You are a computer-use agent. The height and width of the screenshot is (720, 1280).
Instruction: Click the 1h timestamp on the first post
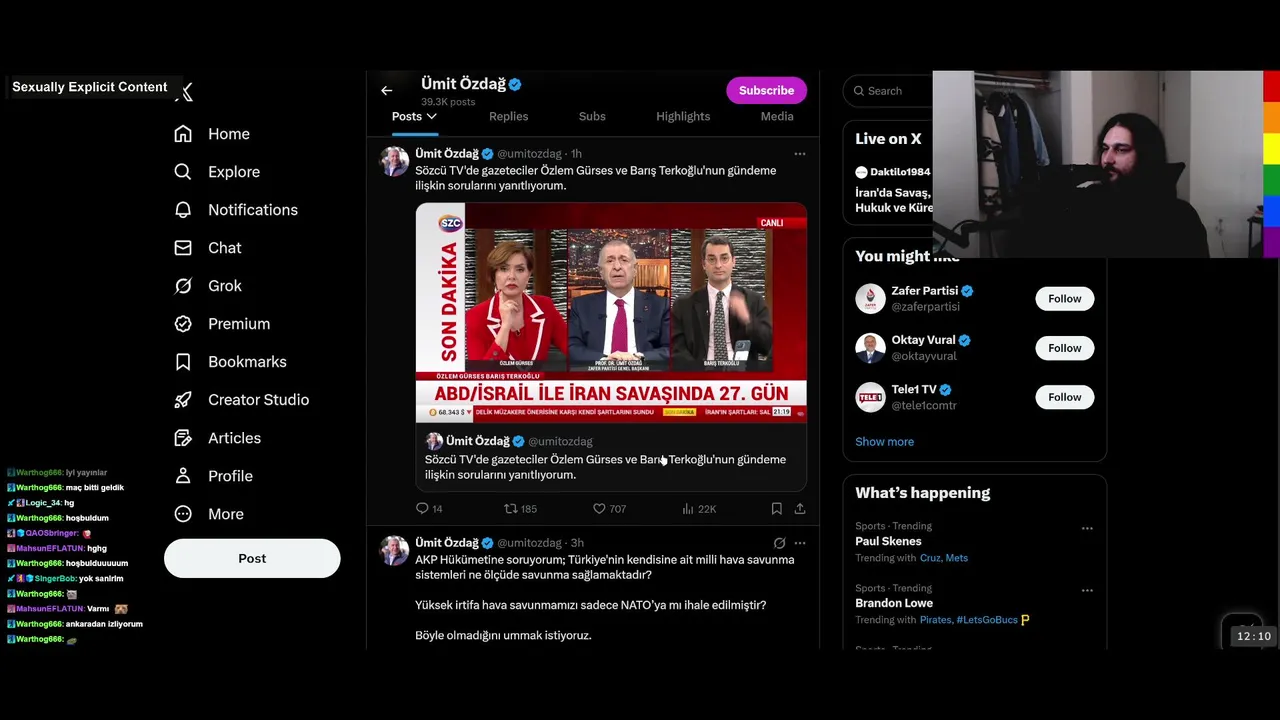576,154
